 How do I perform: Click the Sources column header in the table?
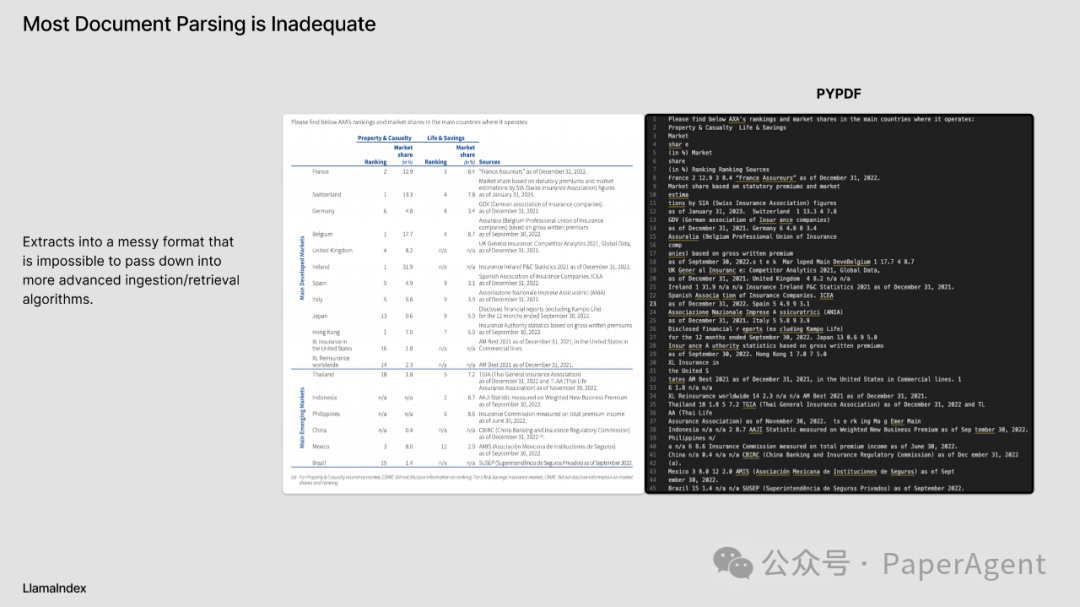click(x=489, y=162)
